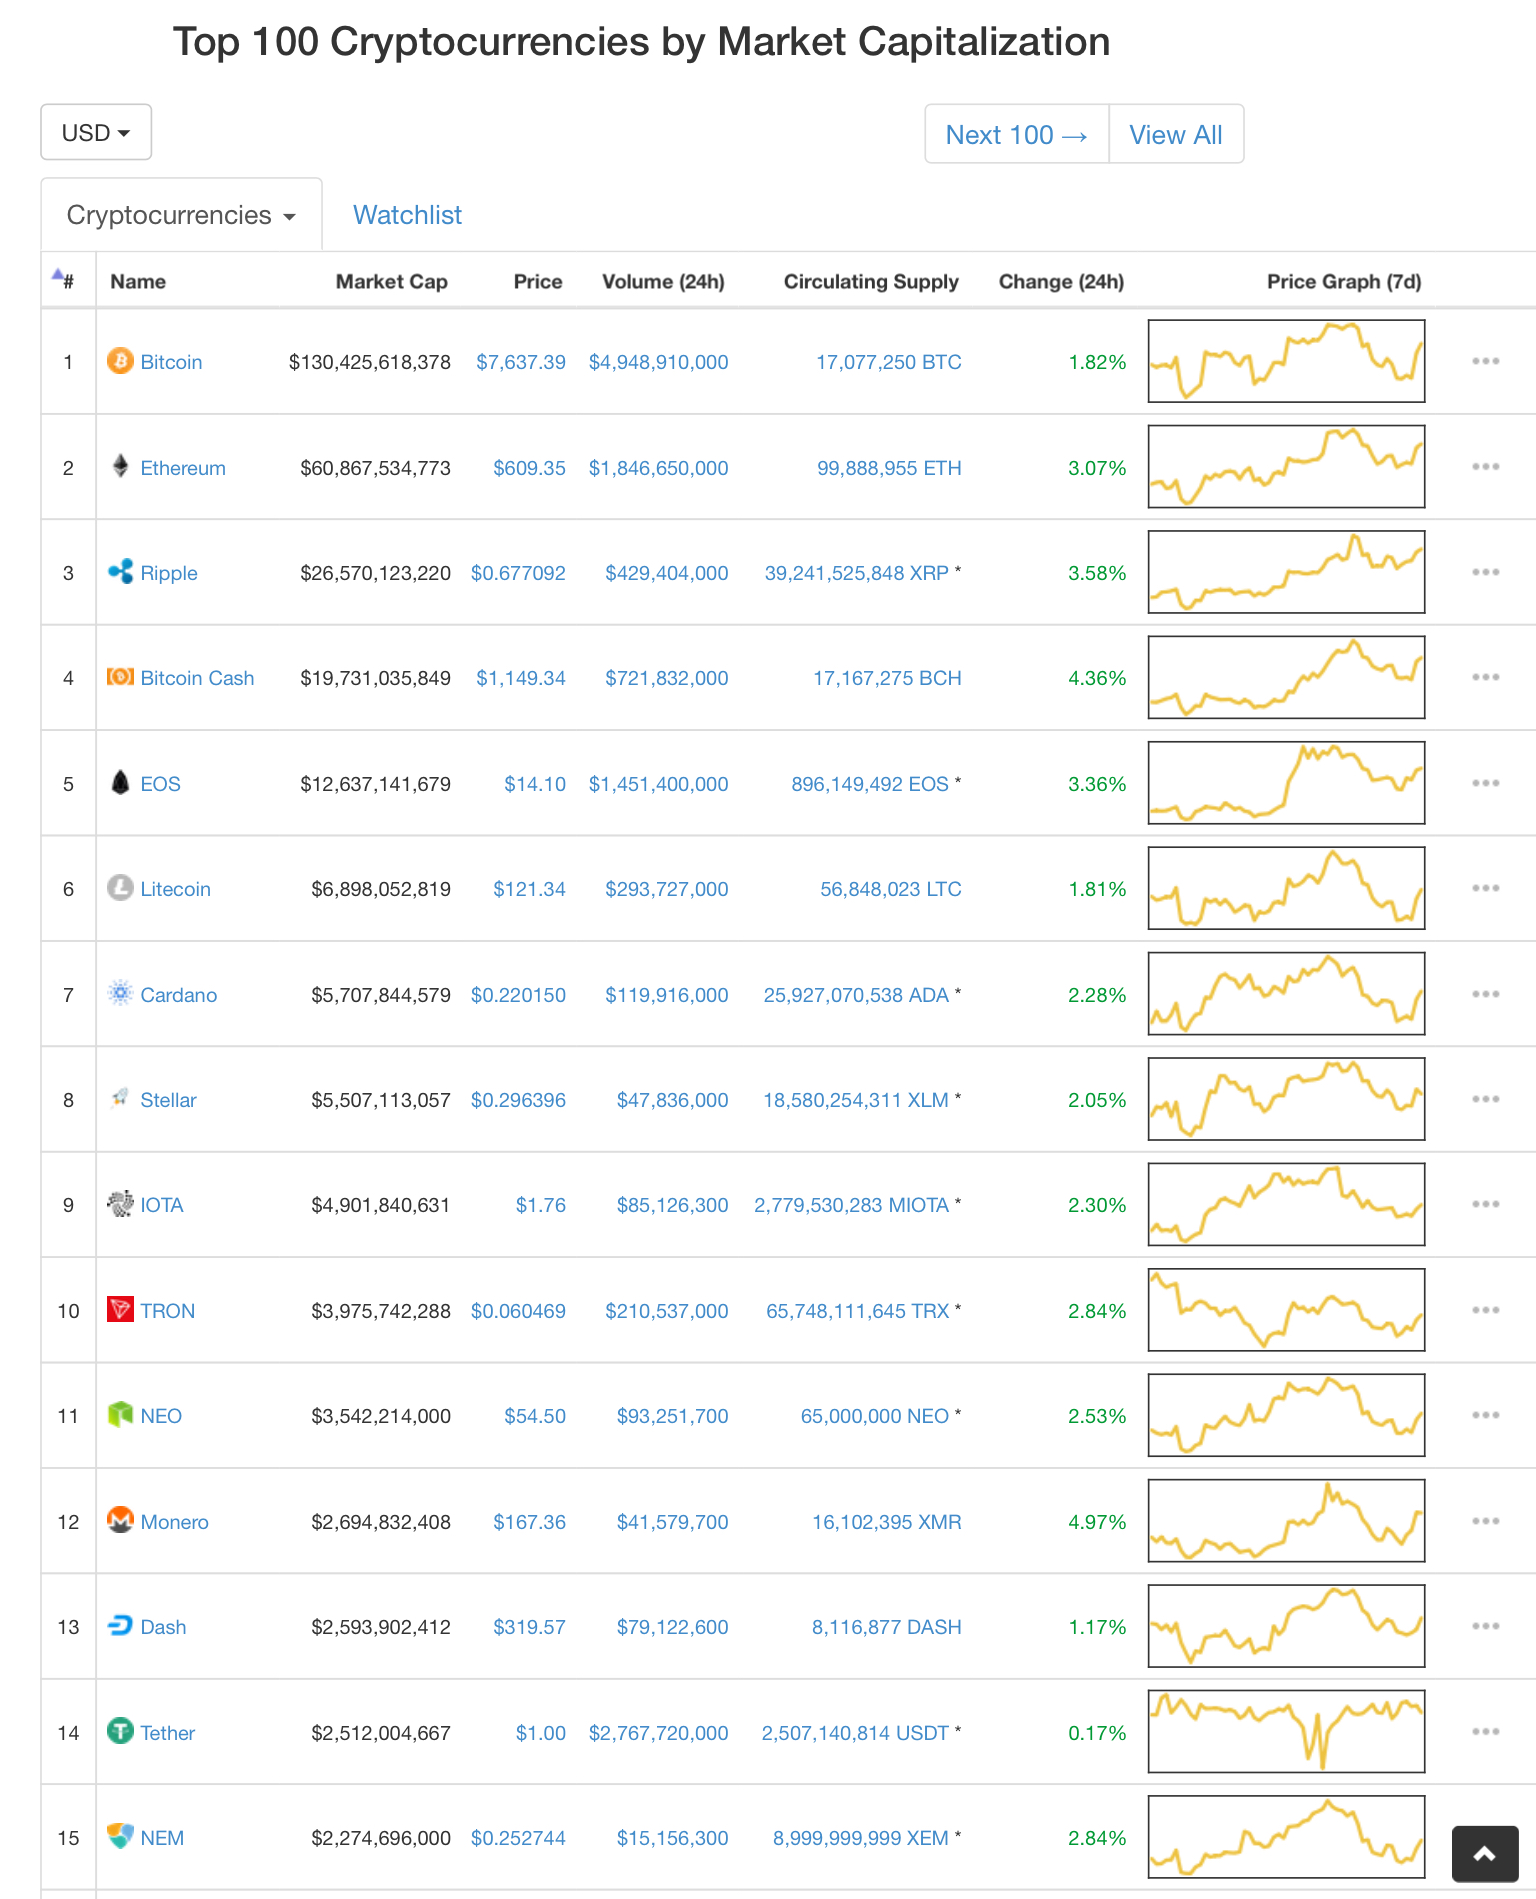Click the Dash logo icon

(x=120, y=1625)
